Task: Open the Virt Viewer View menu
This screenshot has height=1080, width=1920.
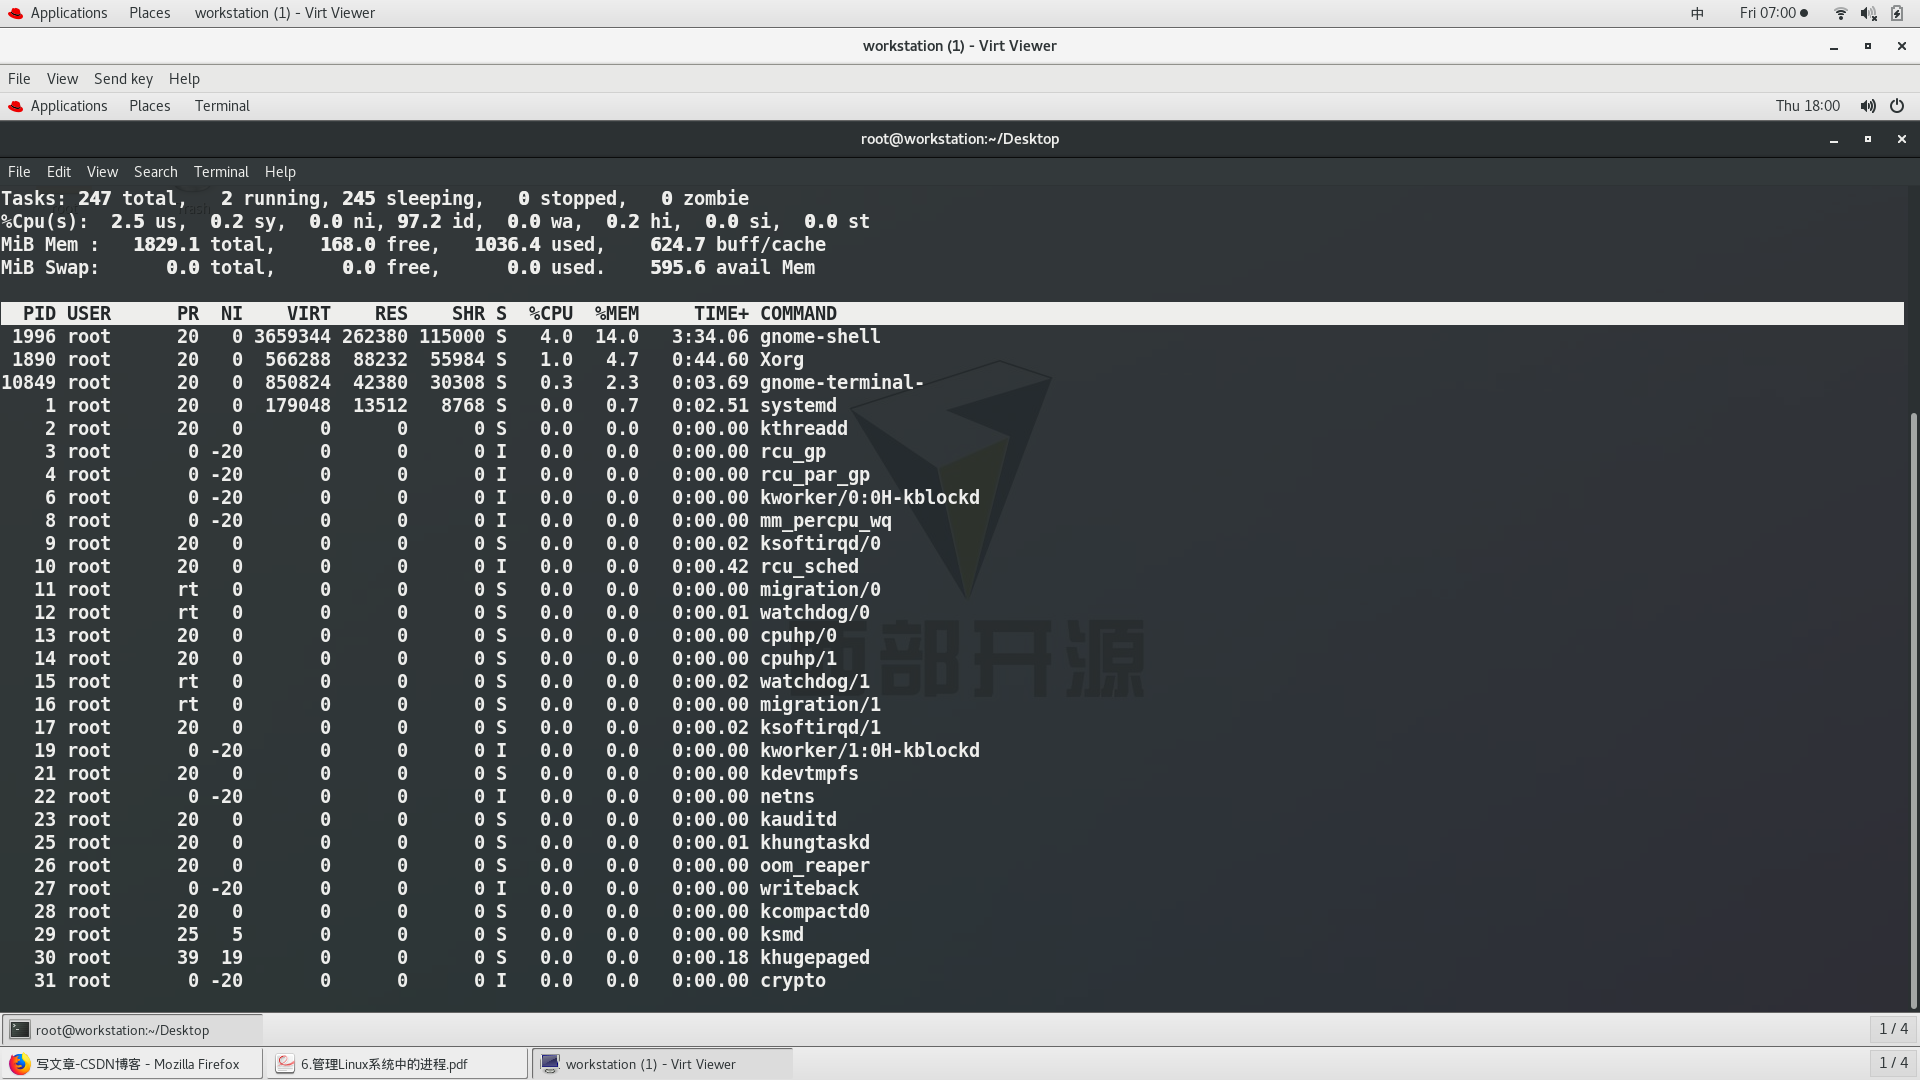Action: coord(62,79)
